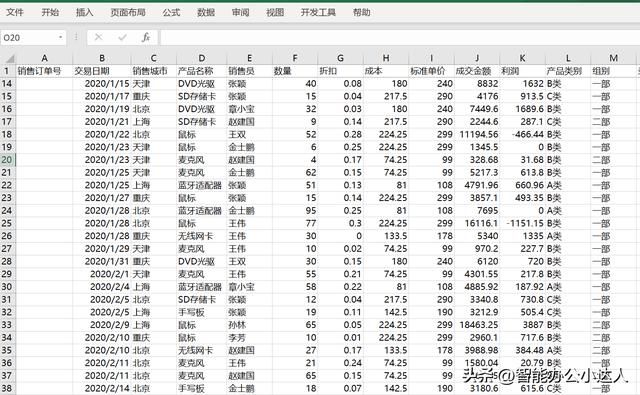The width and height of the screenshot is (640, 395).
Task: Select profit cell 3887
Action: 522,325
